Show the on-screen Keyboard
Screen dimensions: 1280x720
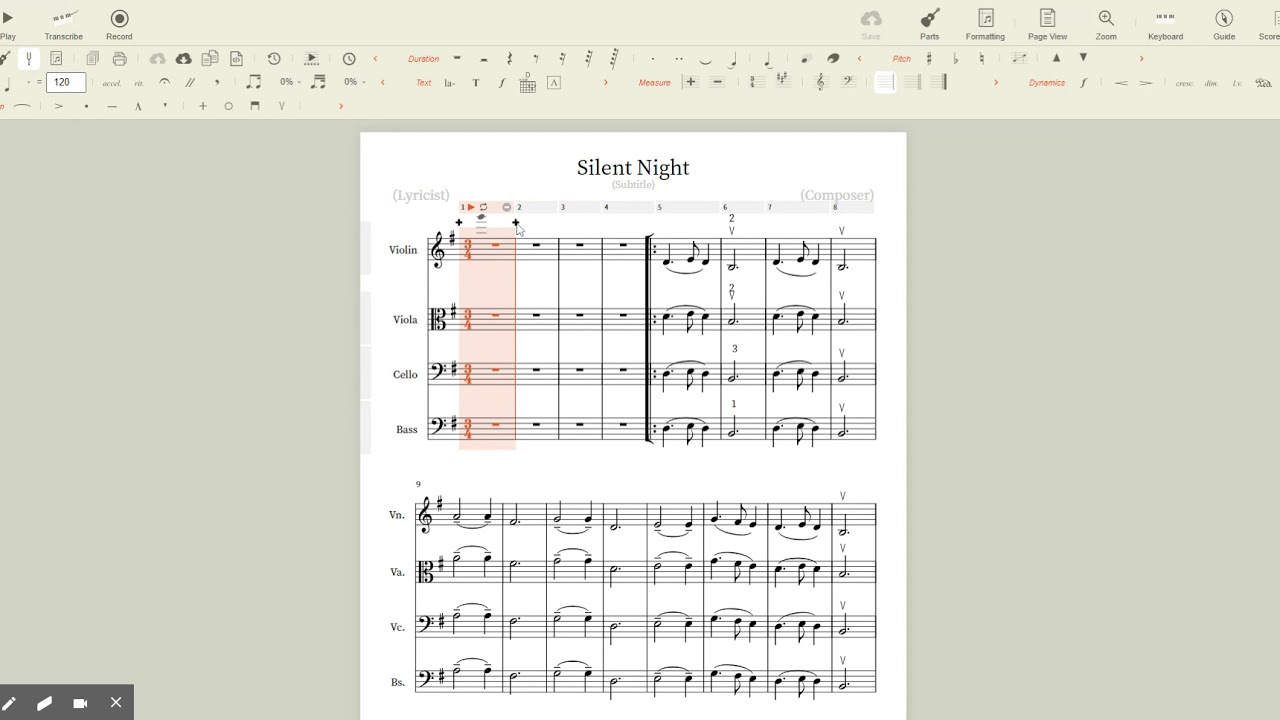pyautogui.click(x=1165, y=25)
